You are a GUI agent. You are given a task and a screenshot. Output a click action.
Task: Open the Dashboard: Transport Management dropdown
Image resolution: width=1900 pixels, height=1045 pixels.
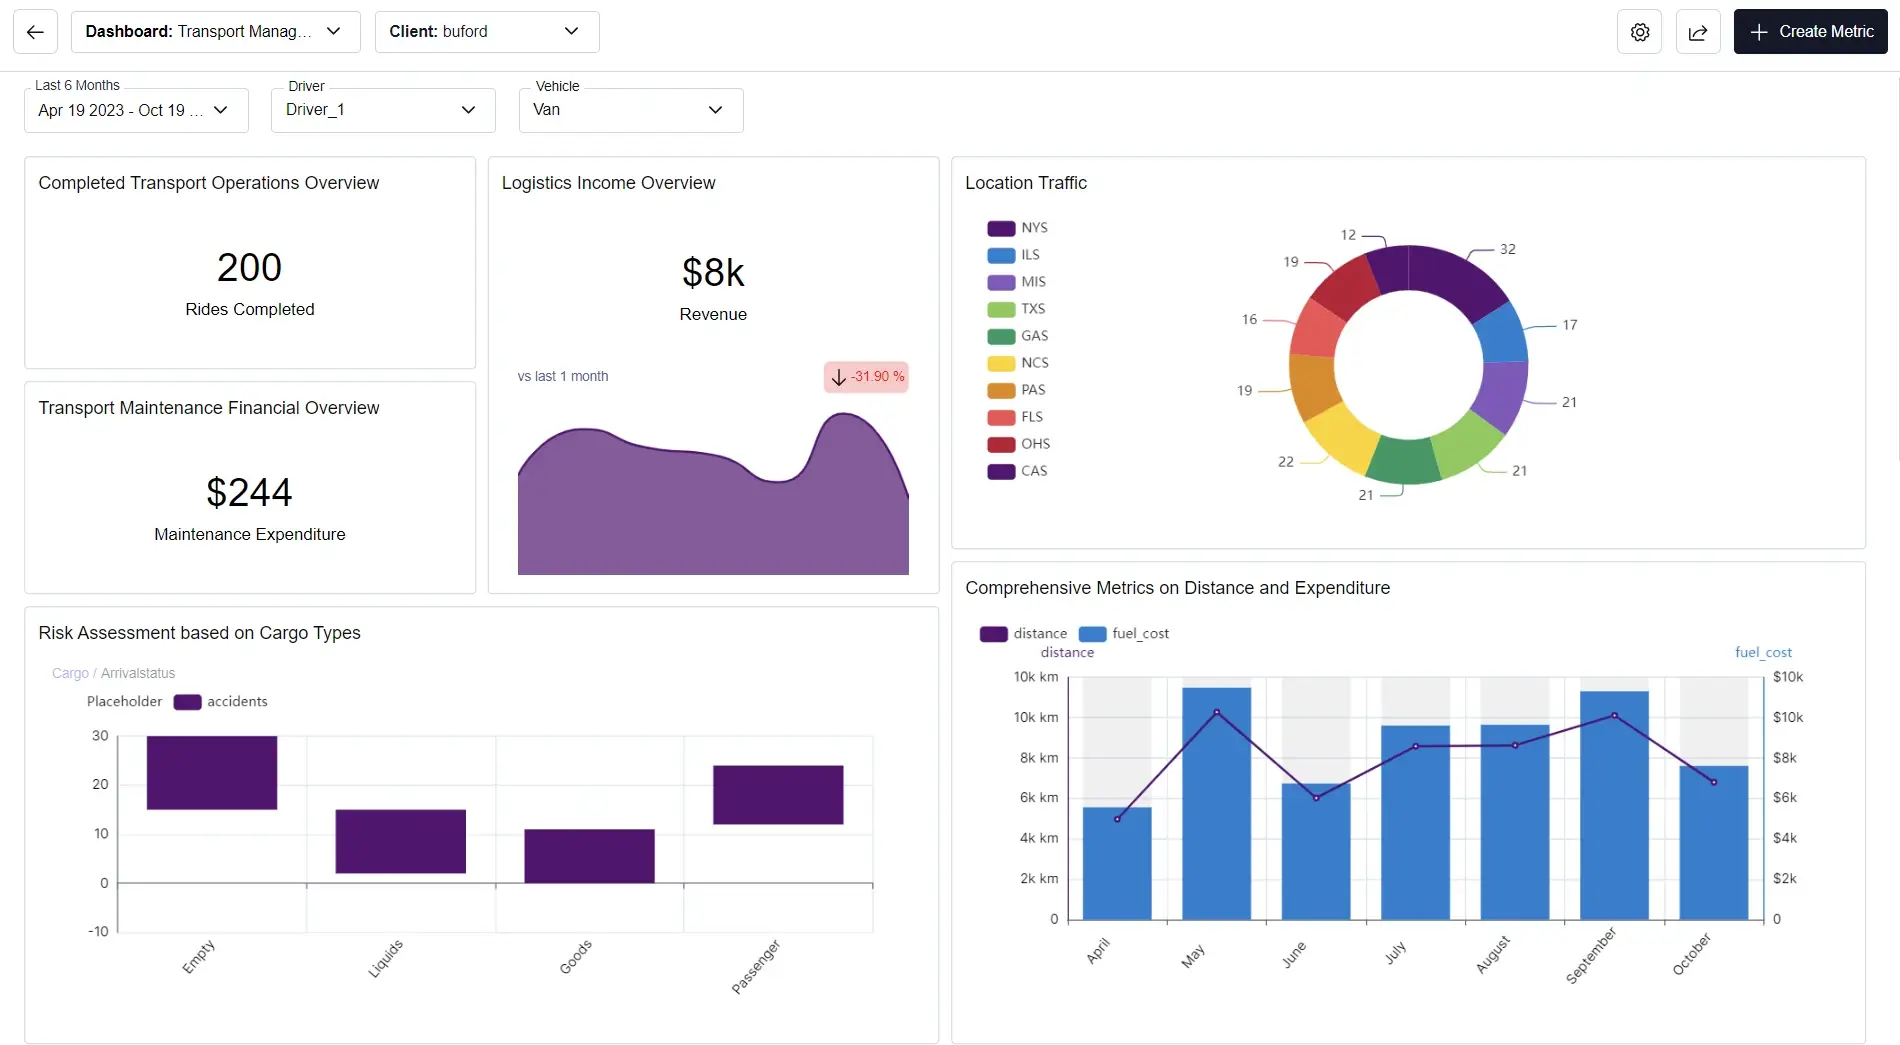pyautogui.click(x=216, y=31)
